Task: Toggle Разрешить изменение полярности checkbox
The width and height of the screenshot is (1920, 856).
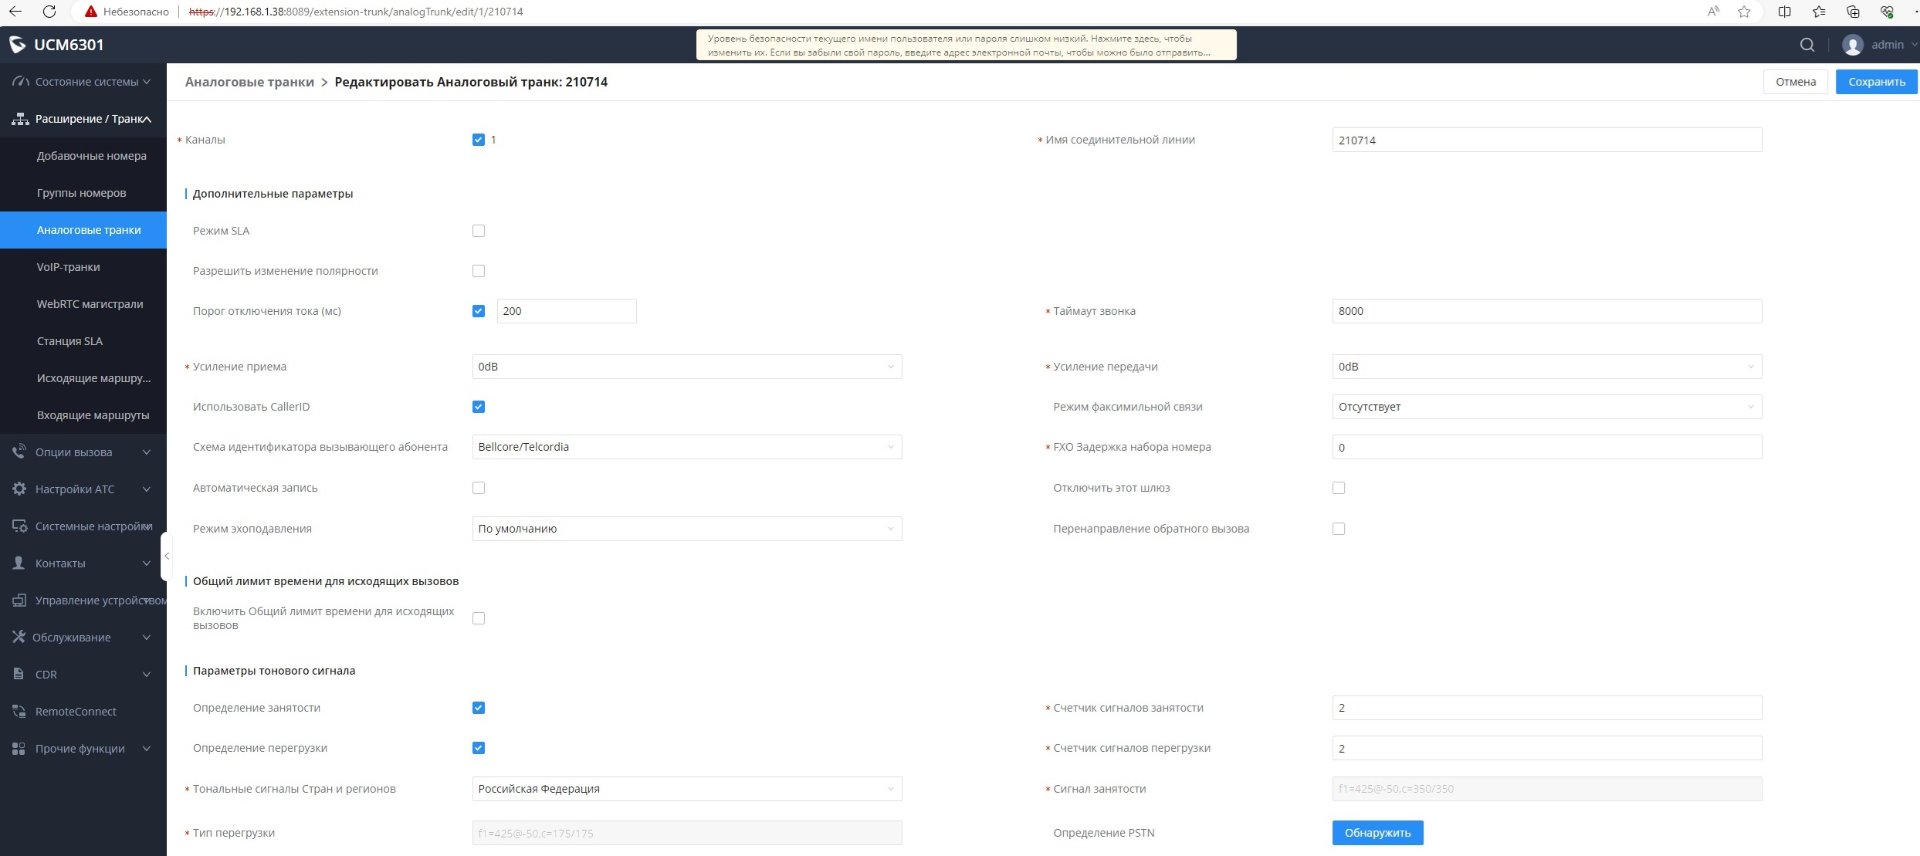Action: (478, 271)
